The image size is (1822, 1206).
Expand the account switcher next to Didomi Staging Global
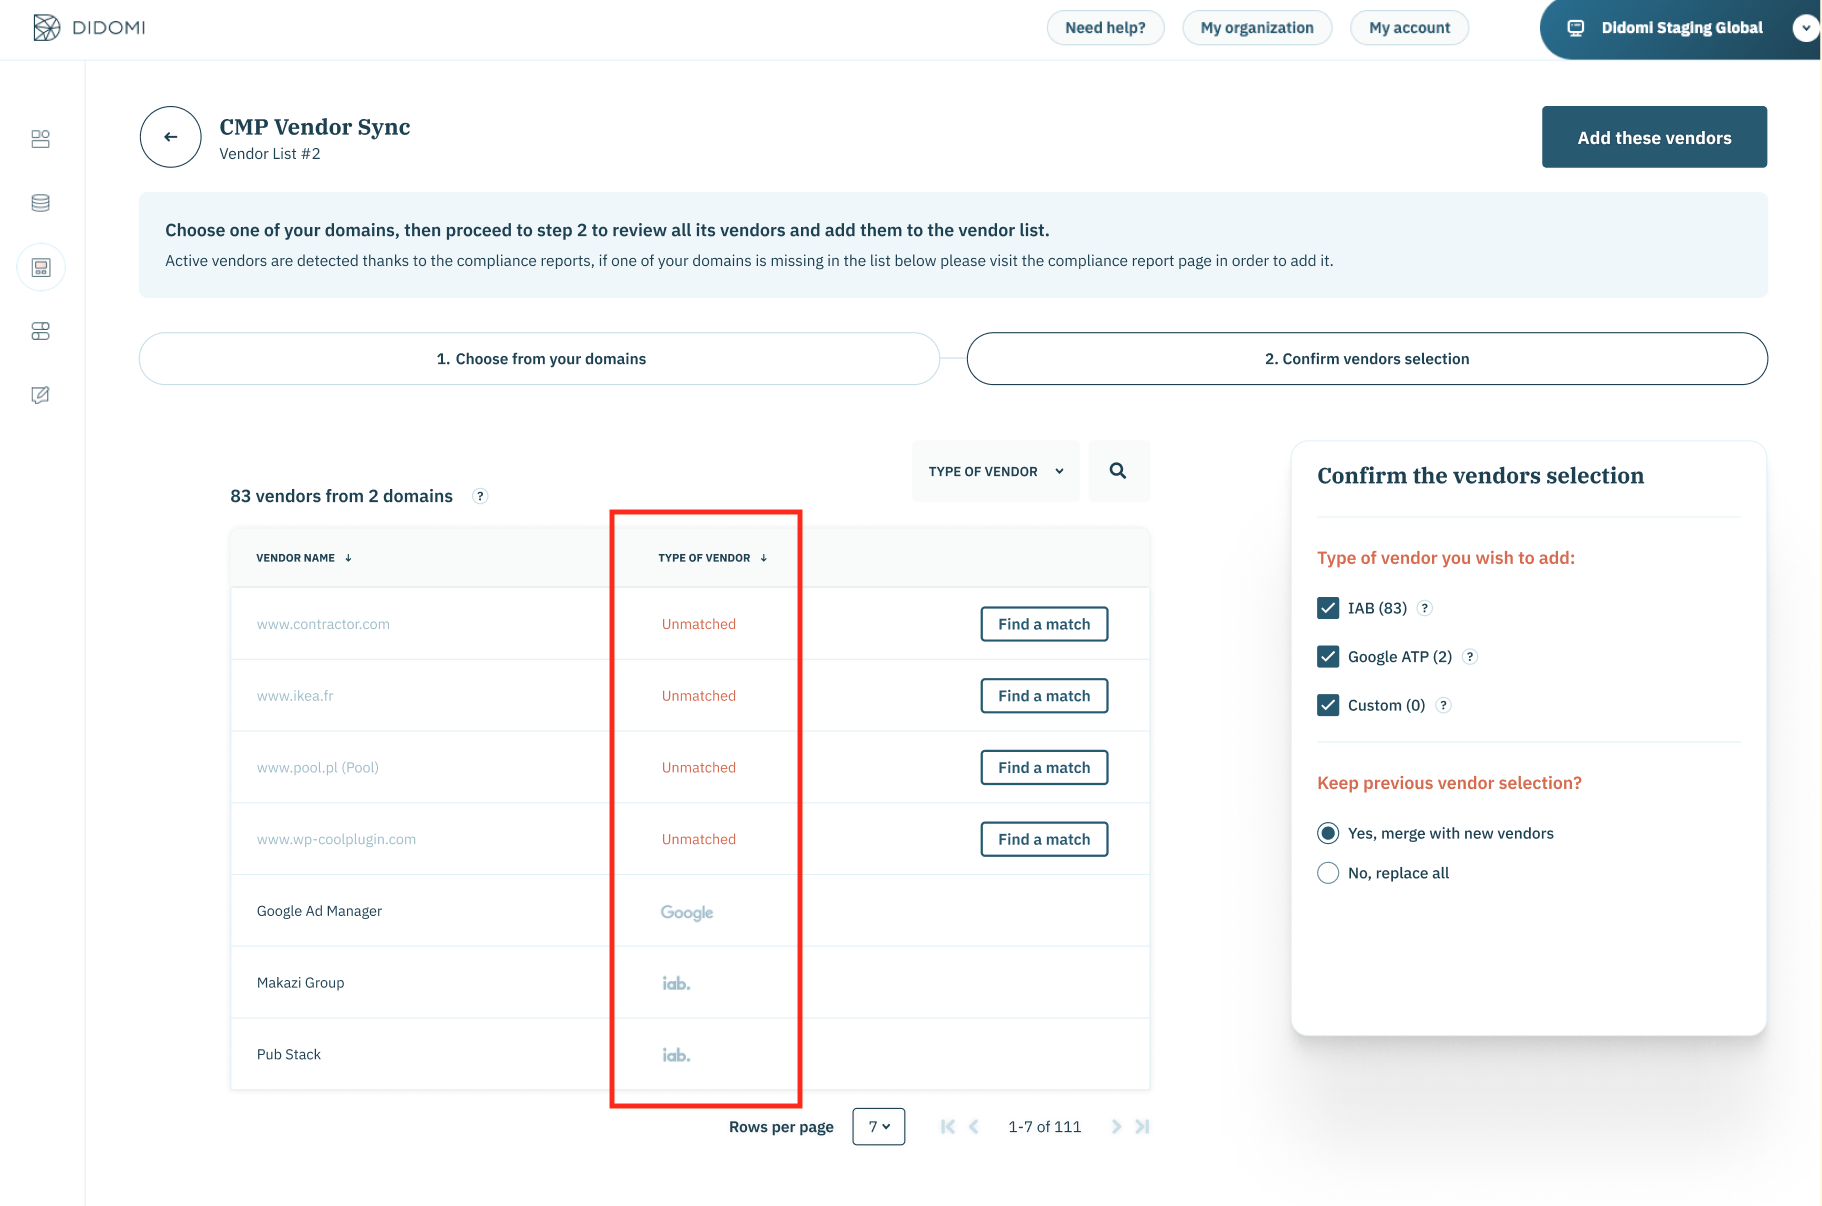pyautogui.click(x=1806, y=27)
